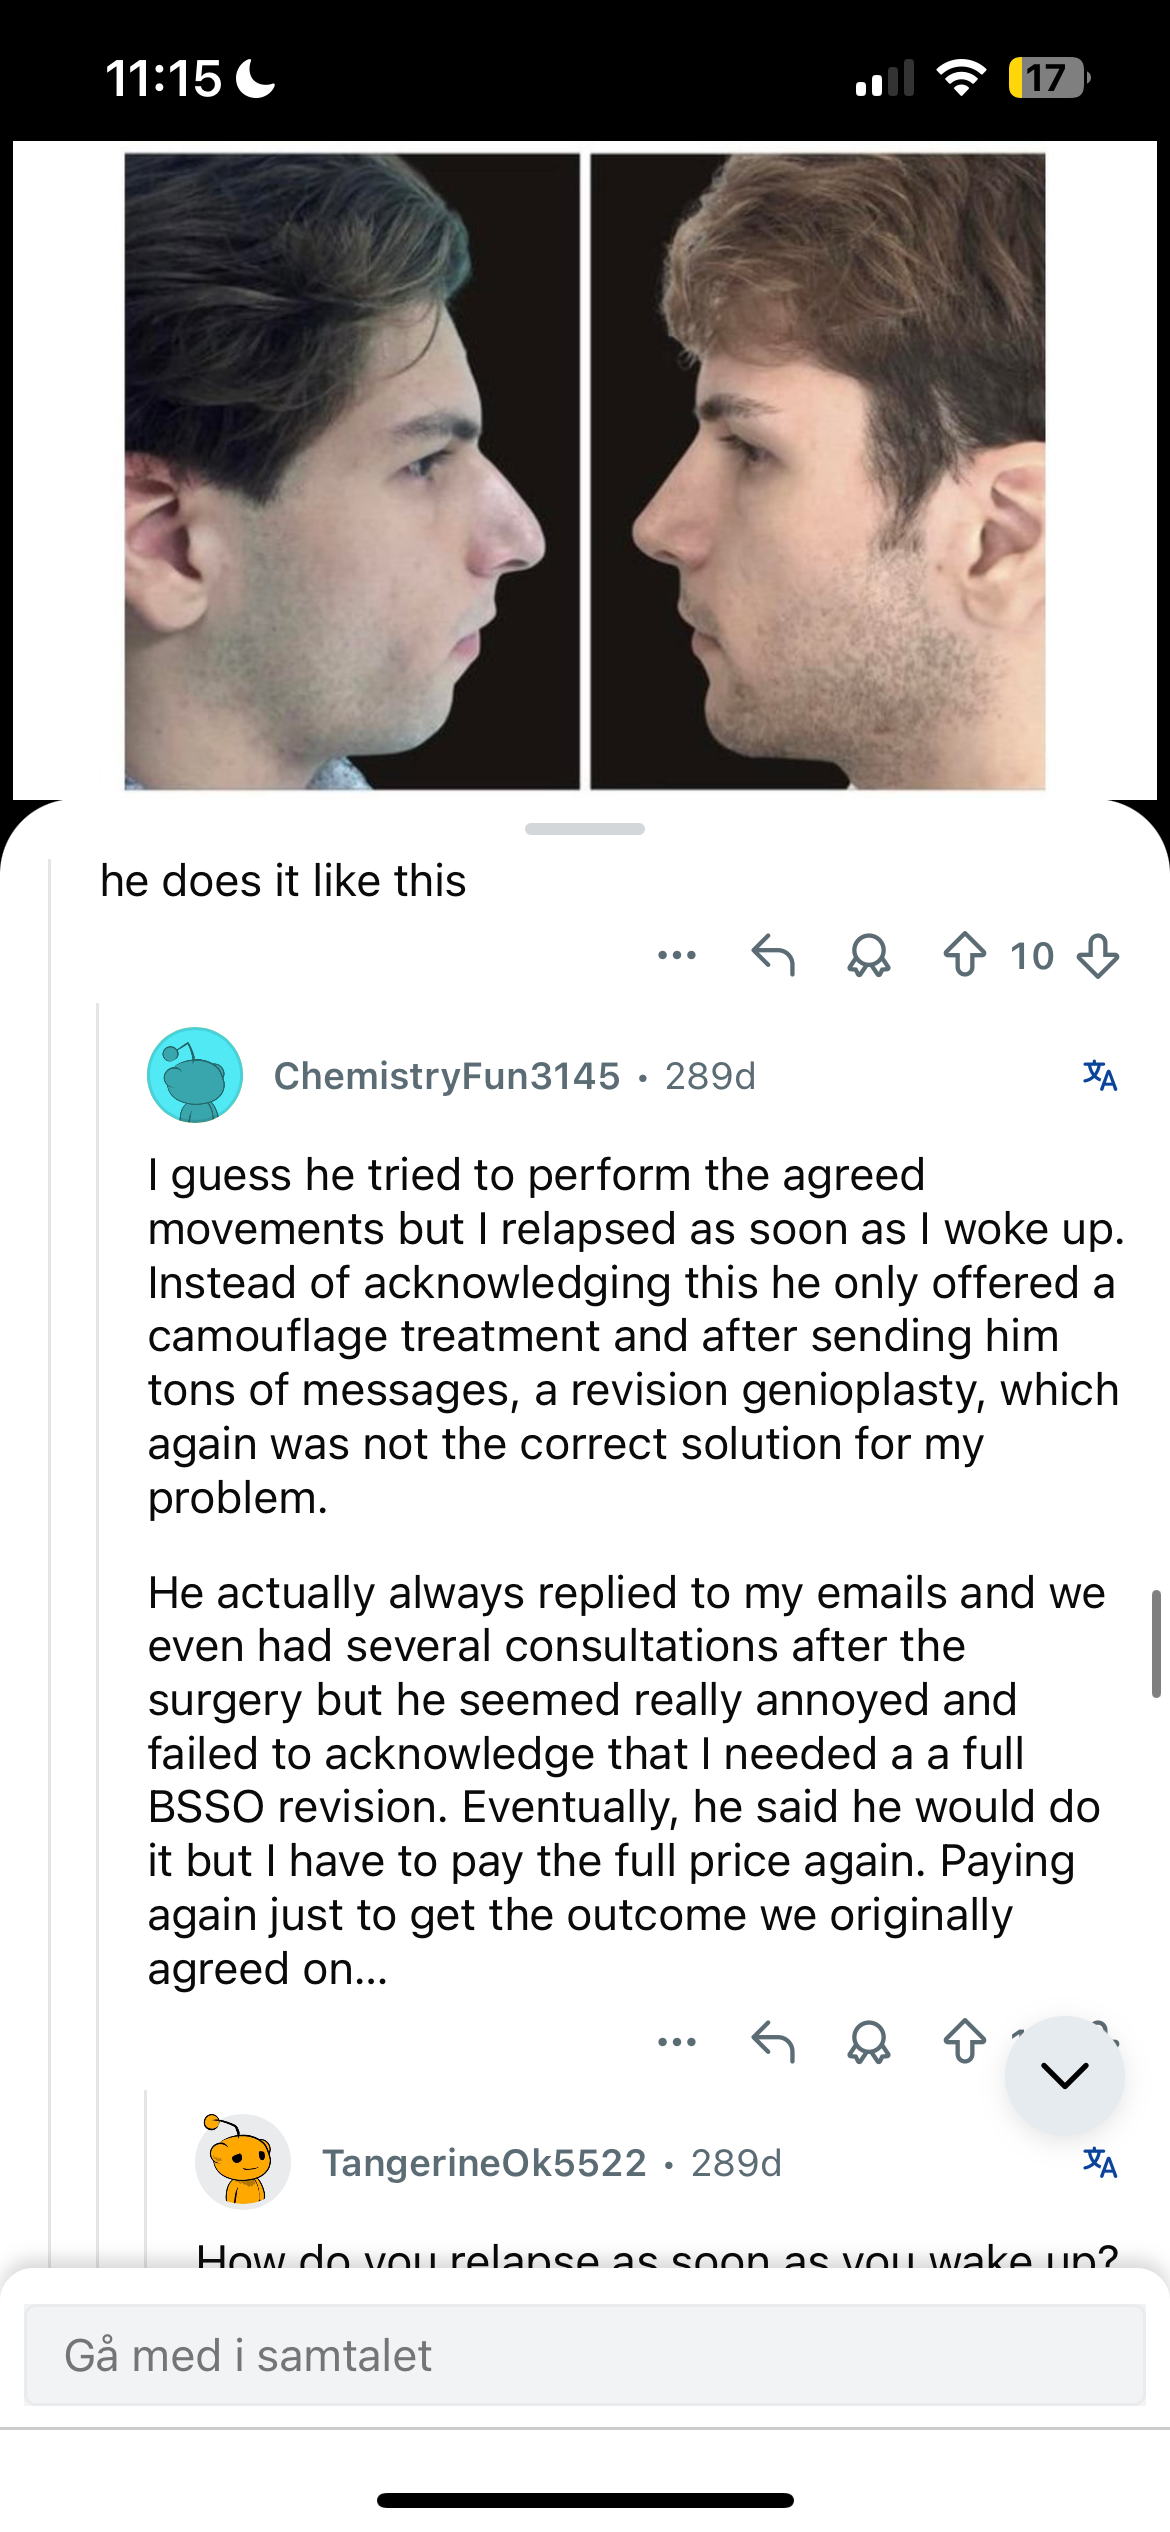Upvote ChemistryFun3145's comment
The width and height of the screenshot is (1170, 2532).
click(x=964, y=2042)
